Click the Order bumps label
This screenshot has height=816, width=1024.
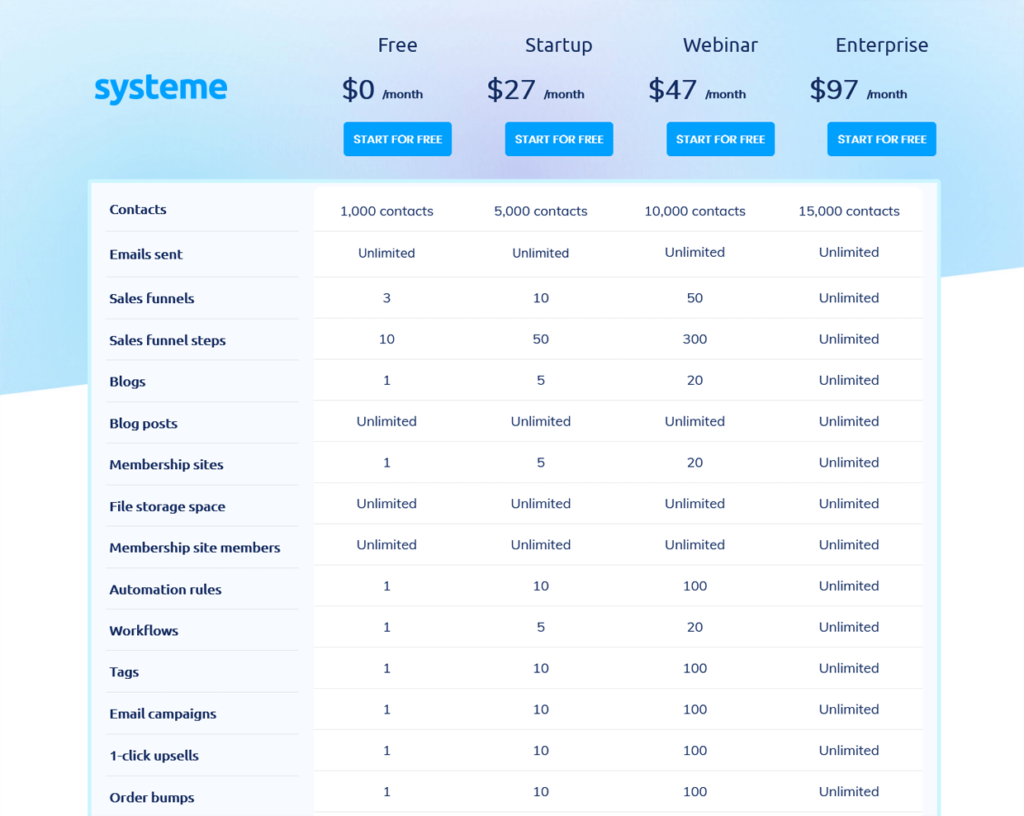(x=152, y=797)
